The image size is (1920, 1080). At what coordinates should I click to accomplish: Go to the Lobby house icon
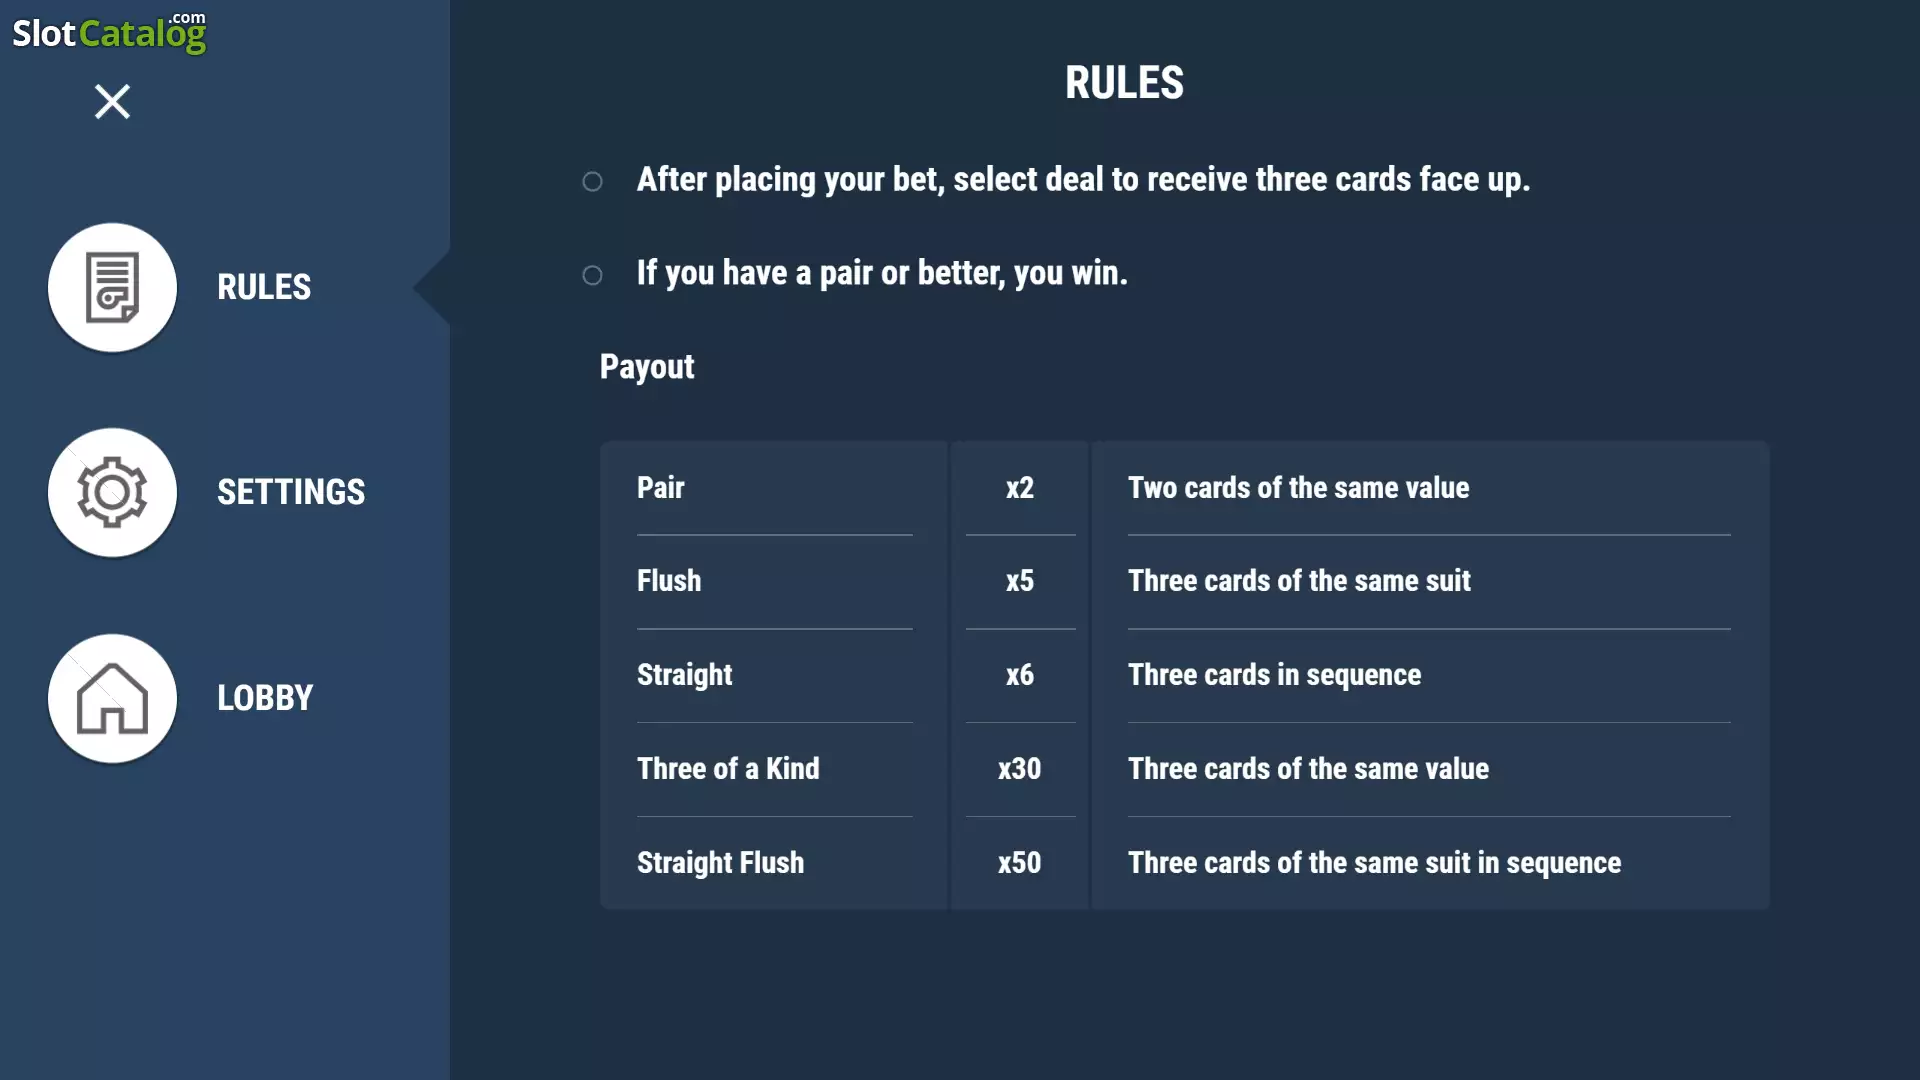point(112,698)
